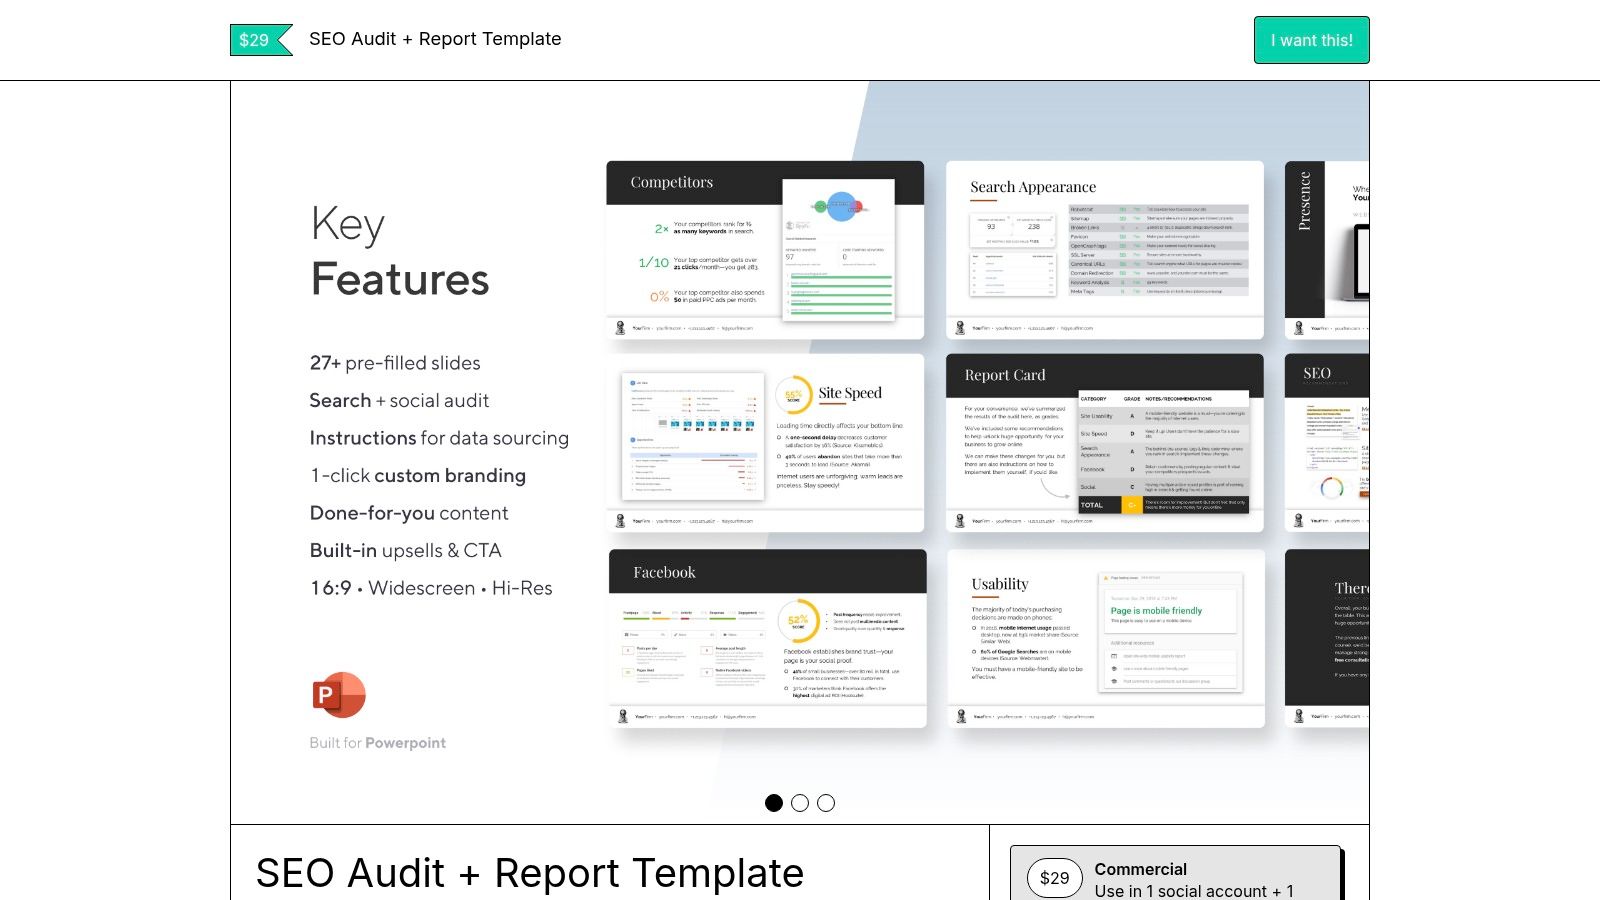This screenshot has height=900, width=1600.
Task: Switch to the second carousel slide dot
Action: pos(799,803)
